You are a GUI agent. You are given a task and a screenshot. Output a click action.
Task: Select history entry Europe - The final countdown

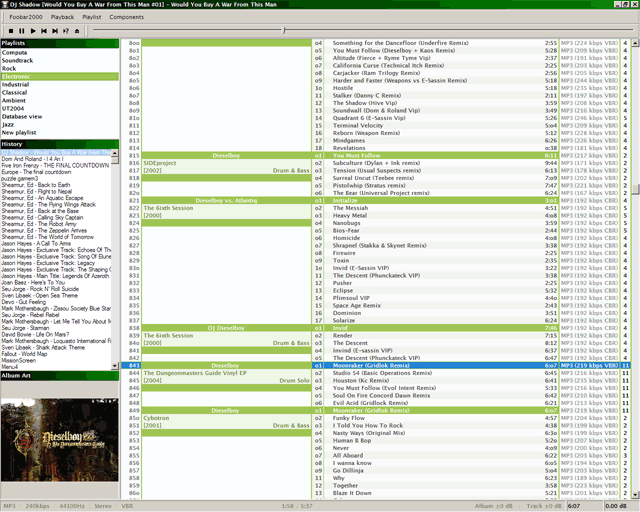click(x=56, y=172)
